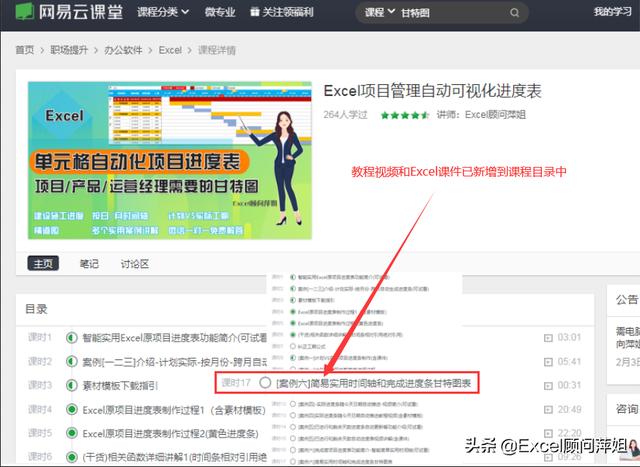Click the gift icon beside 关注领福利
Viewport: 640px width, 467px height.
[x=255, y=12]
